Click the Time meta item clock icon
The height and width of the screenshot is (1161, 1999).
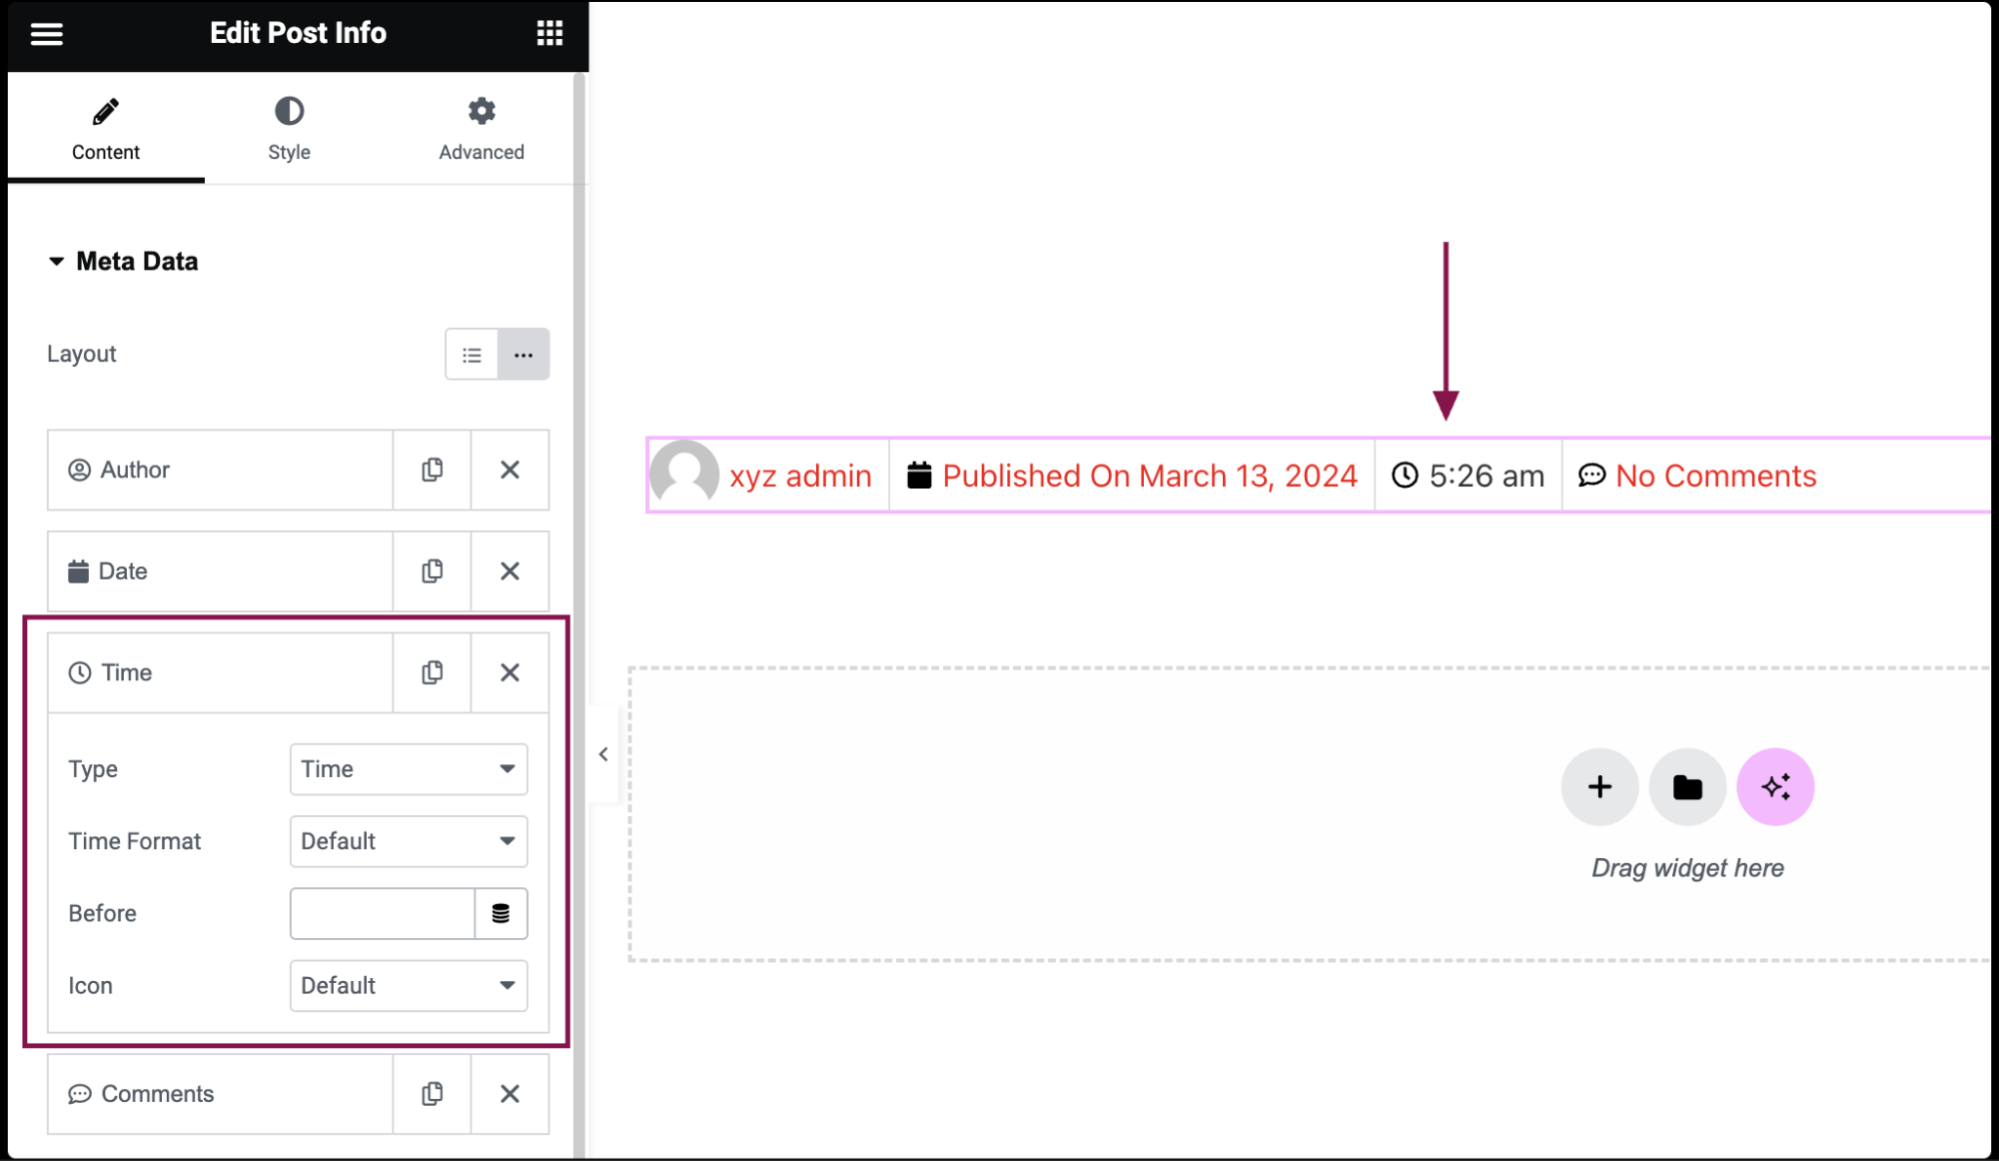pyautogui.click(x=79, y=672)
